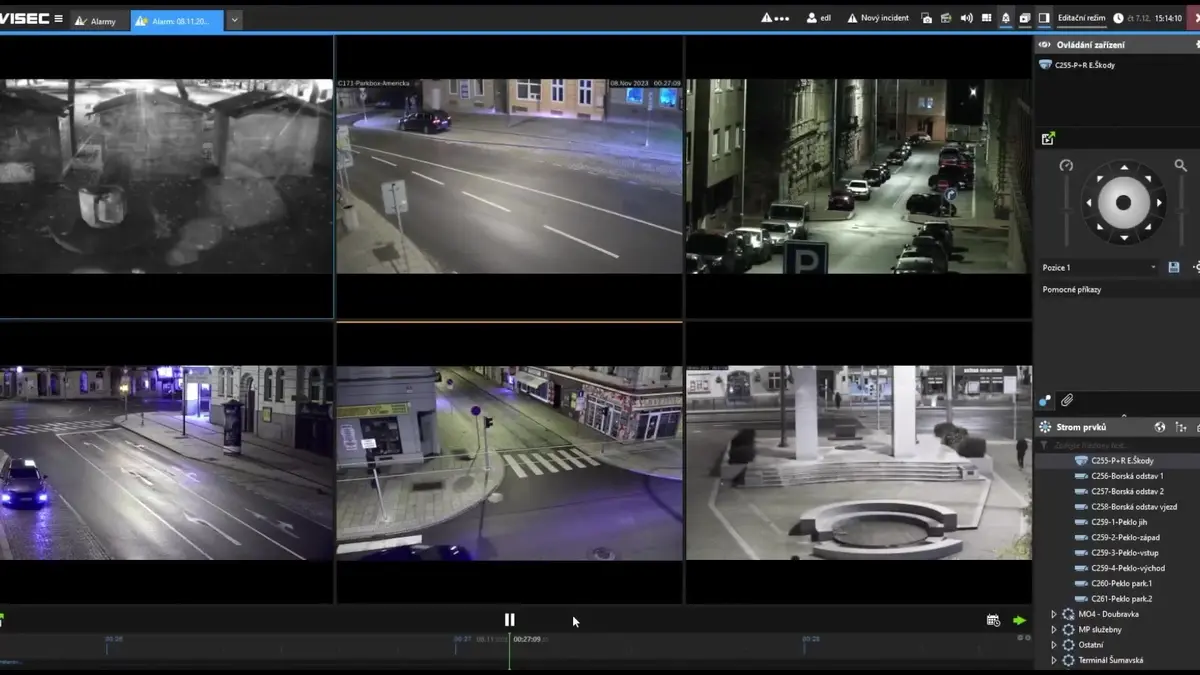Save the PTZ position with floppy icon

click(x=1174, y=268)
